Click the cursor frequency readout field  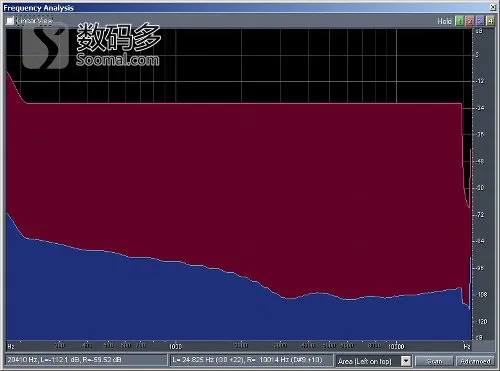click(86, 360)
